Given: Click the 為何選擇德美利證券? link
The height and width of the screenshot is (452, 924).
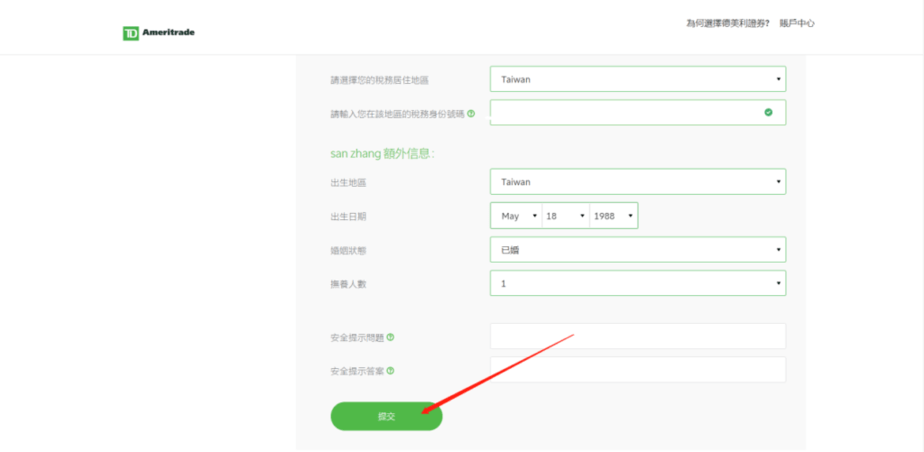Looking at the screenshot, I should coord(728,24).
